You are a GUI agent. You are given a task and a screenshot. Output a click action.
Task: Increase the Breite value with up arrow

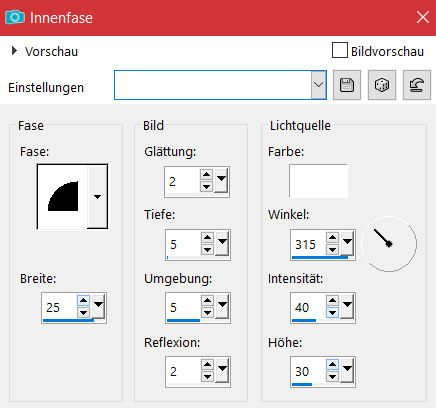(83, 301)
